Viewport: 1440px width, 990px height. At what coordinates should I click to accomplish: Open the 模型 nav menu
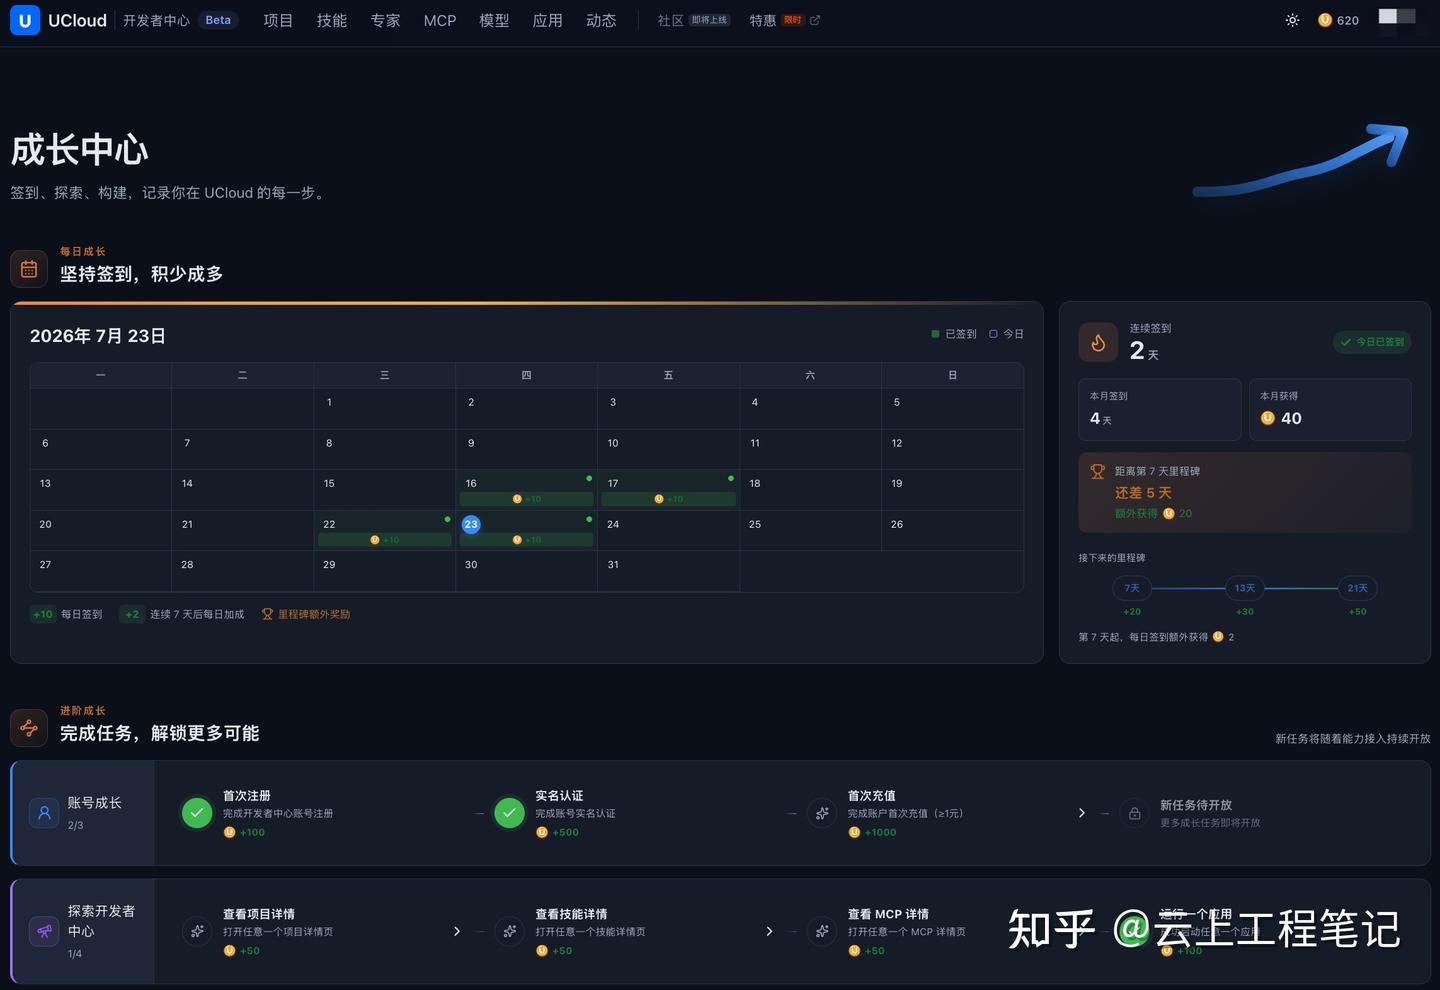(x=494, y=20)
